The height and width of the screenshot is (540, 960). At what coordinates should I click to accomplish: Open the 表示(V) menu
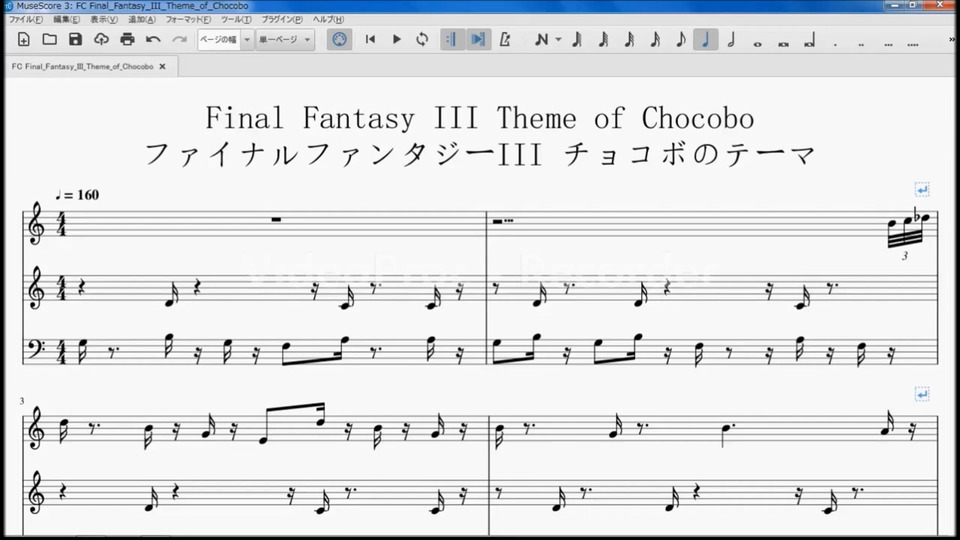point(103,20)
